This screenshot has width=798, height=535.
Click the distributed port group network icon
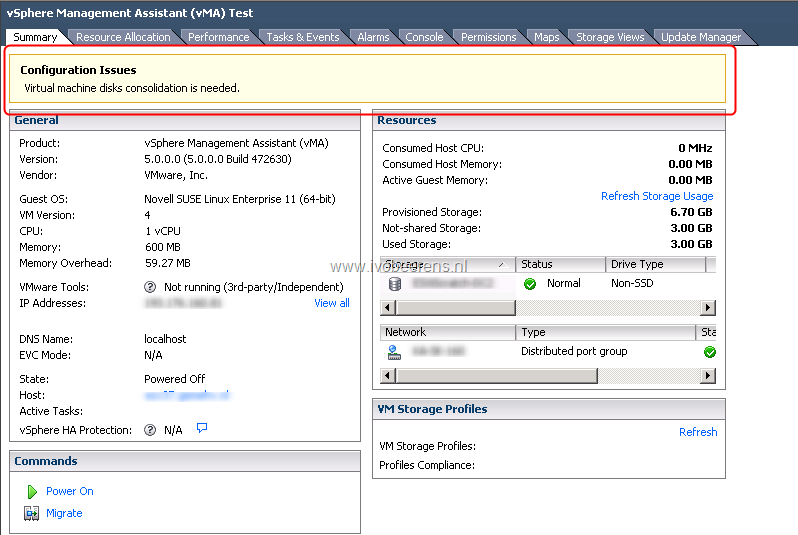click(x=394, y=352)
